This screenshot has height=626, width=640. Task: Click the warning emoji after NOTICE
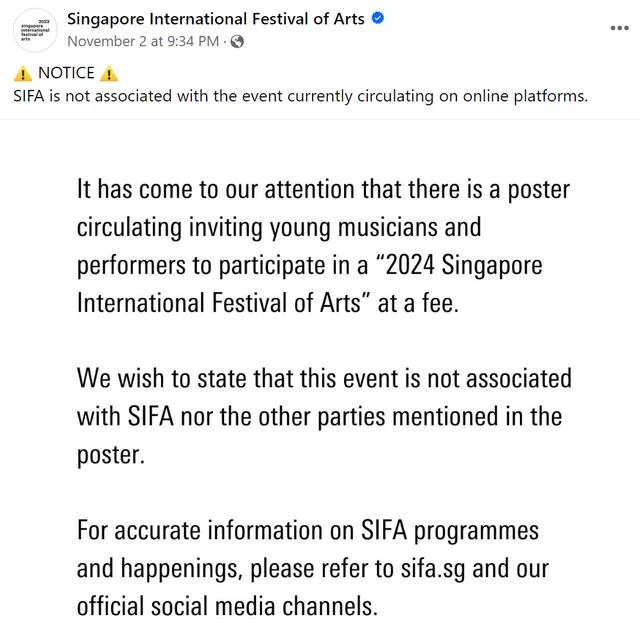(x=109, y=74)
